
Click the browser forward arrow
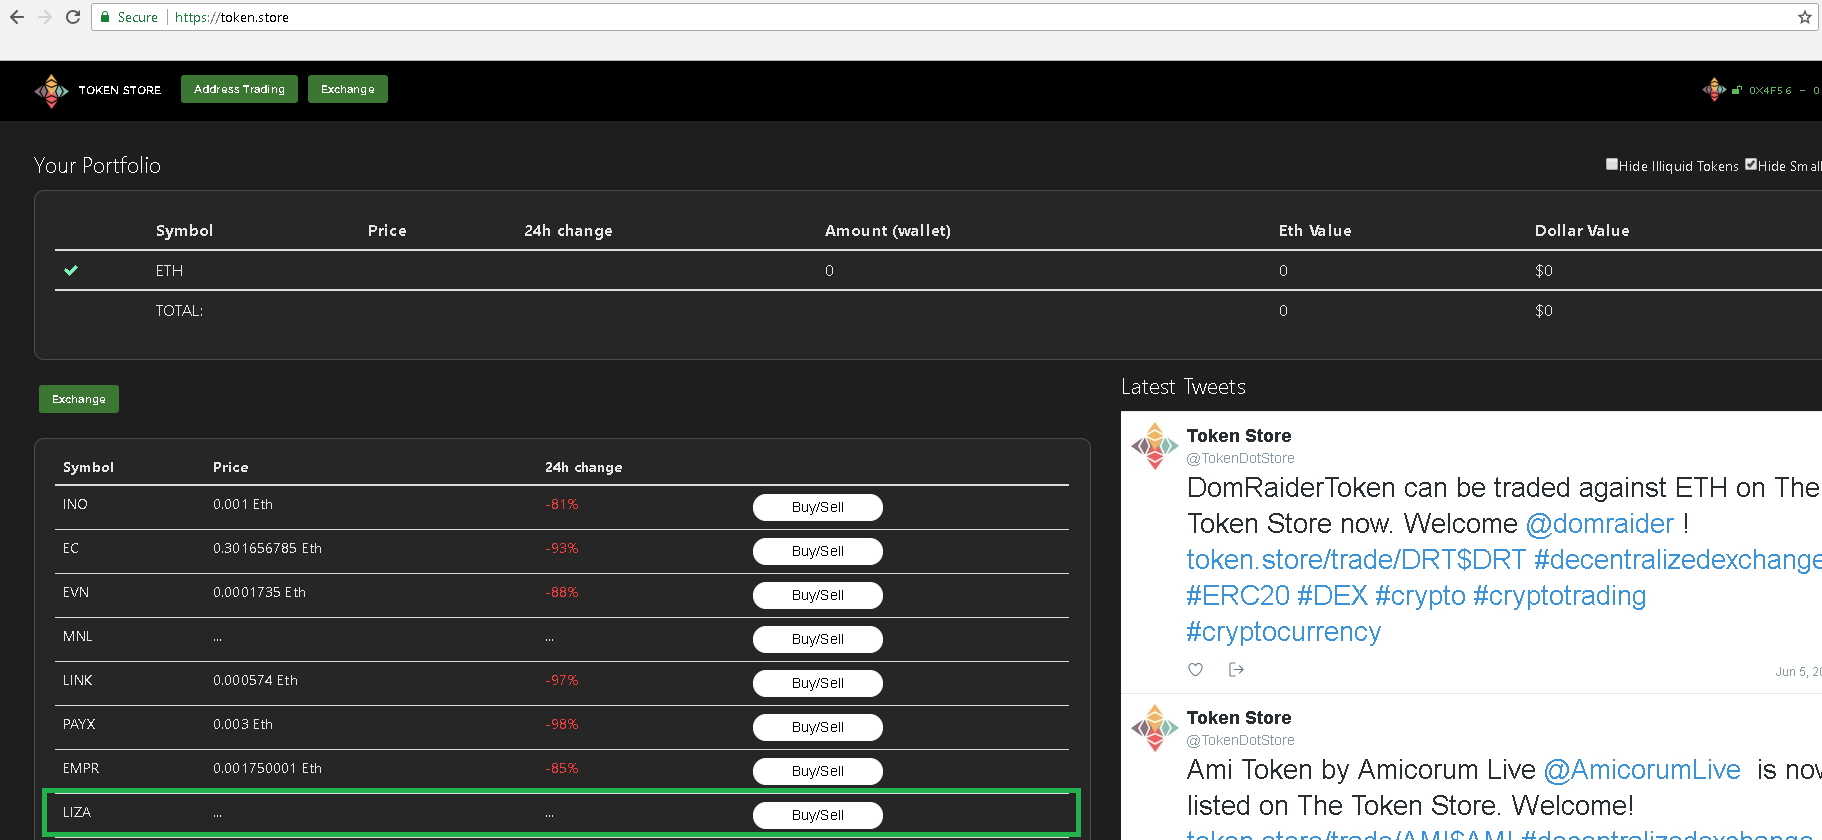[x=44, y=17]
